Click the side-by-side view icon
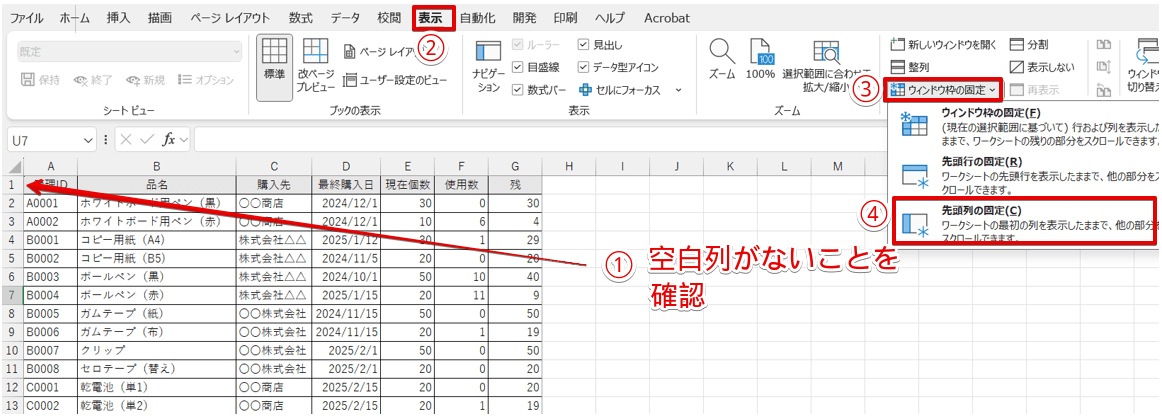This screenshot has height=416, width=1162. click(x=1103, y=45)
